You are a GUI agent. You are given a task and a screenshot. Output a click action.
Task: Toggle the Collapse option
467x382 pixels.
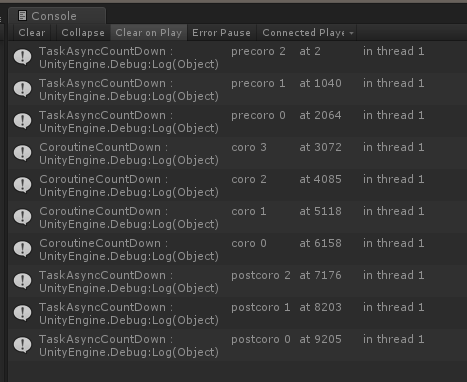point(83,33)
